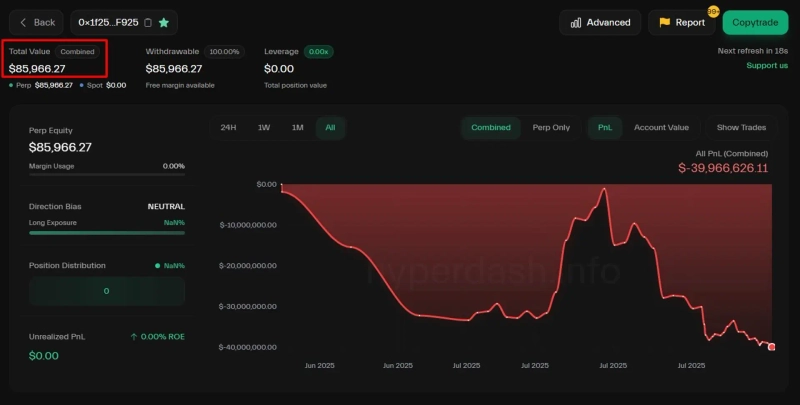Viewport: 800px width, 405px height.
Task: Switch chart to Account Value
Action: (x=661, y=127)
